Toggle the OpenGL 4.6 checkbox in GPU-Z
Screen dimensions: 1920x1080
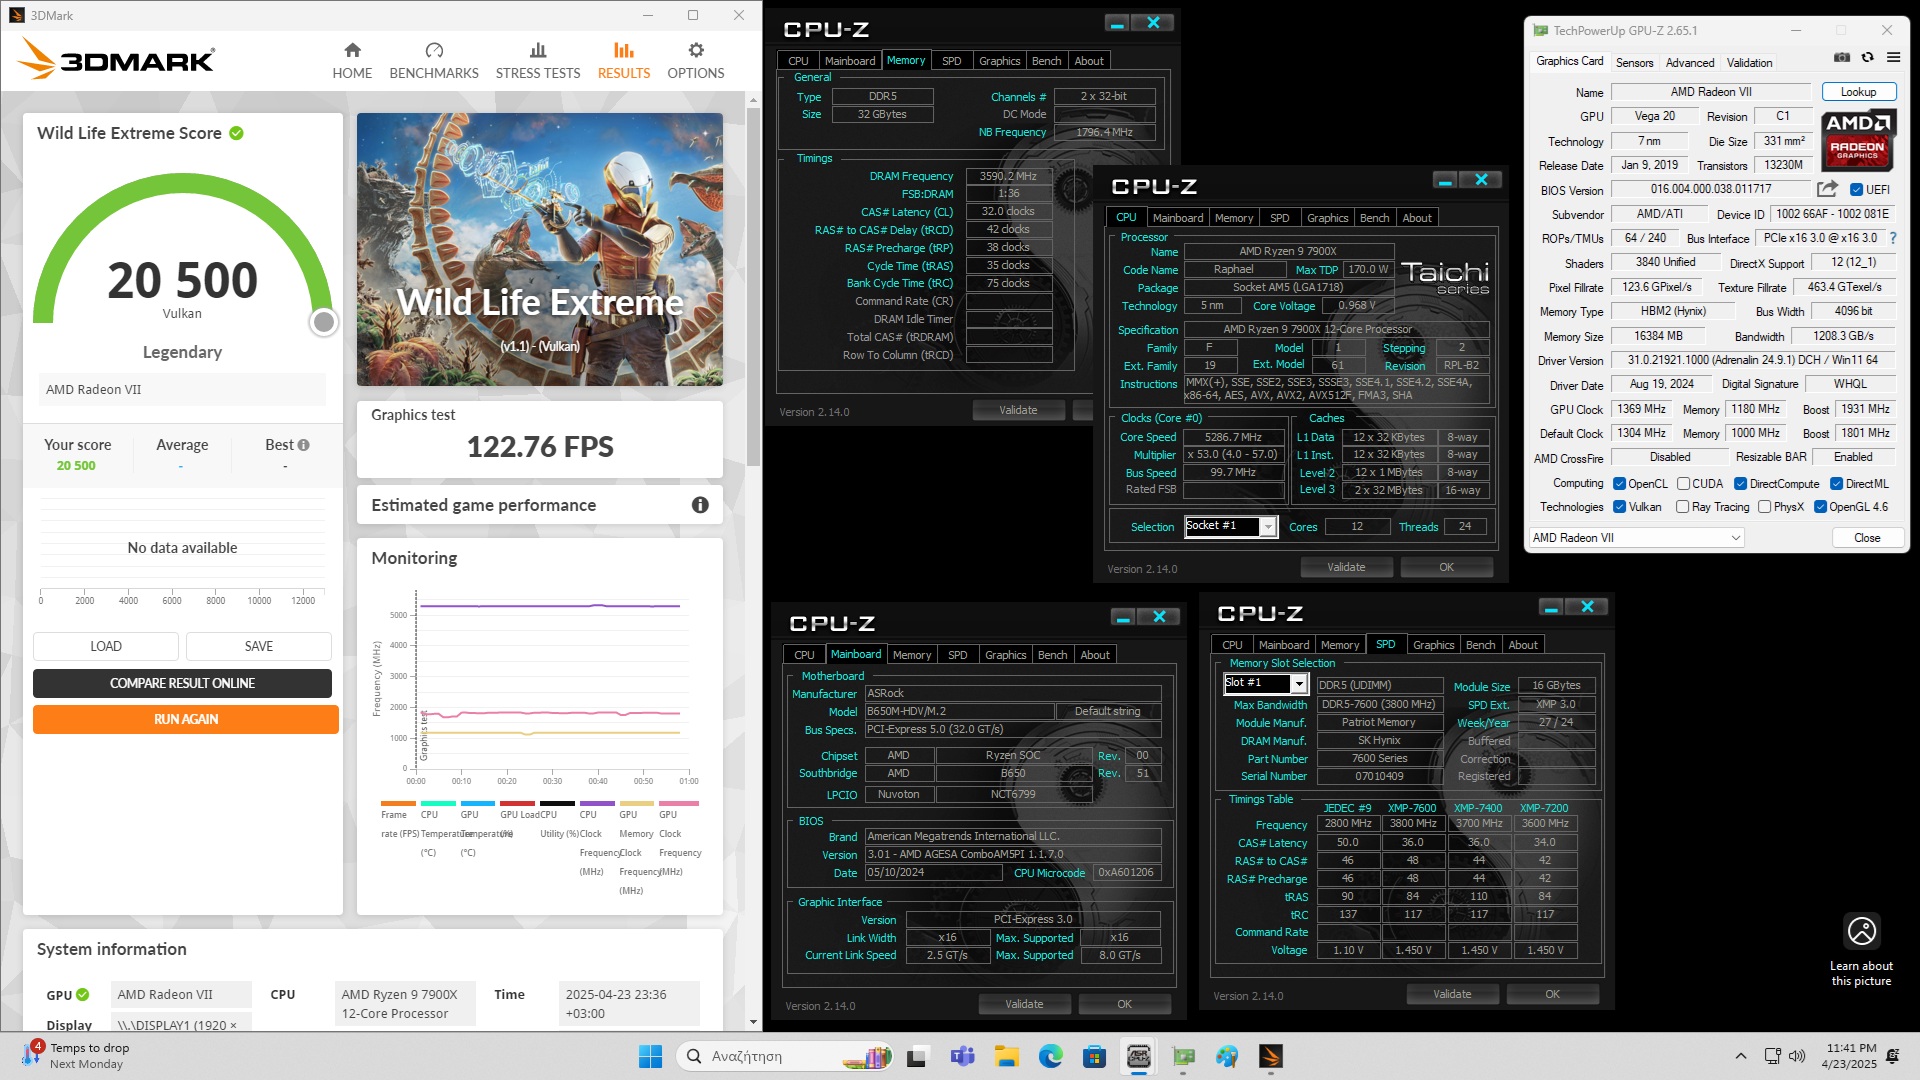[x=1820, y=507]
